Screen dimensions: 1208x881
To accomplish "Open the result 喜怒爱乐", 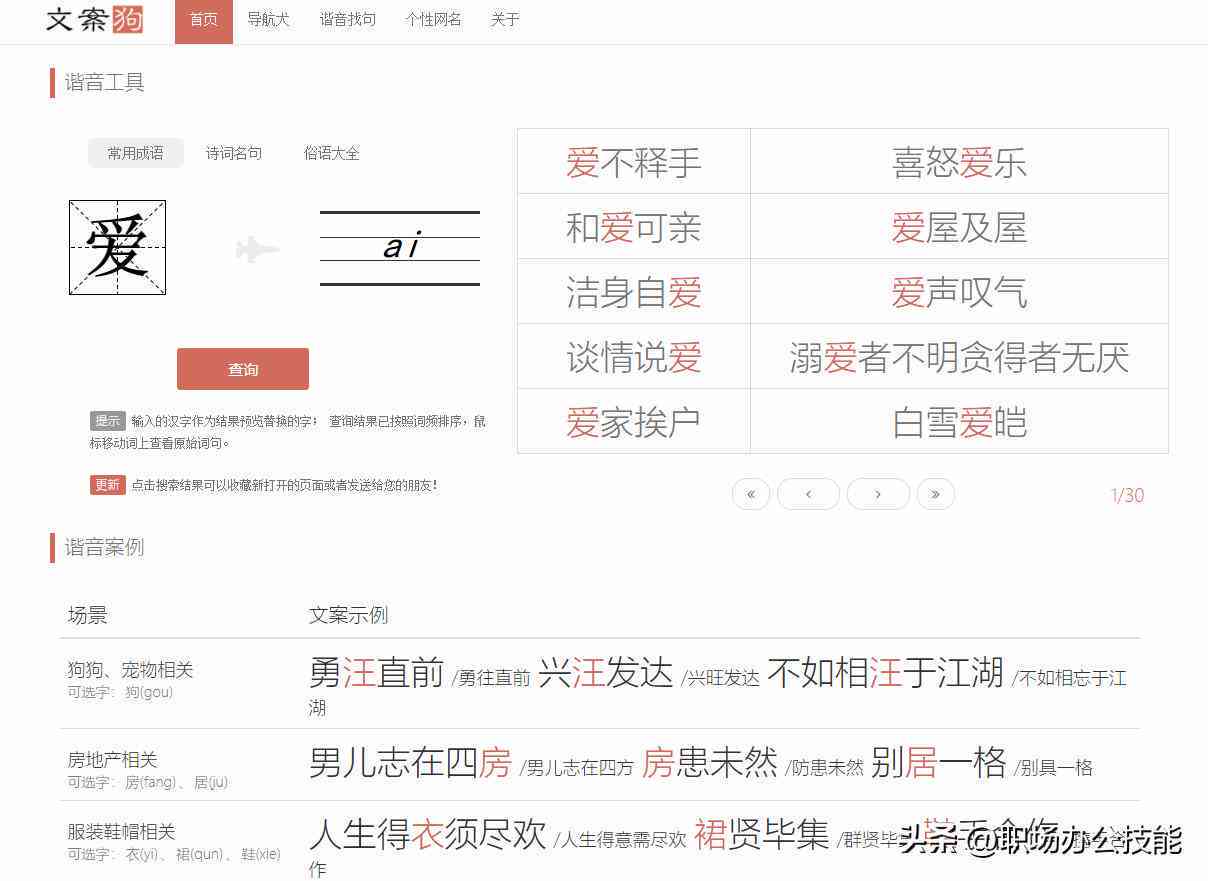I will pyautogui.click(x=959, y=162).
